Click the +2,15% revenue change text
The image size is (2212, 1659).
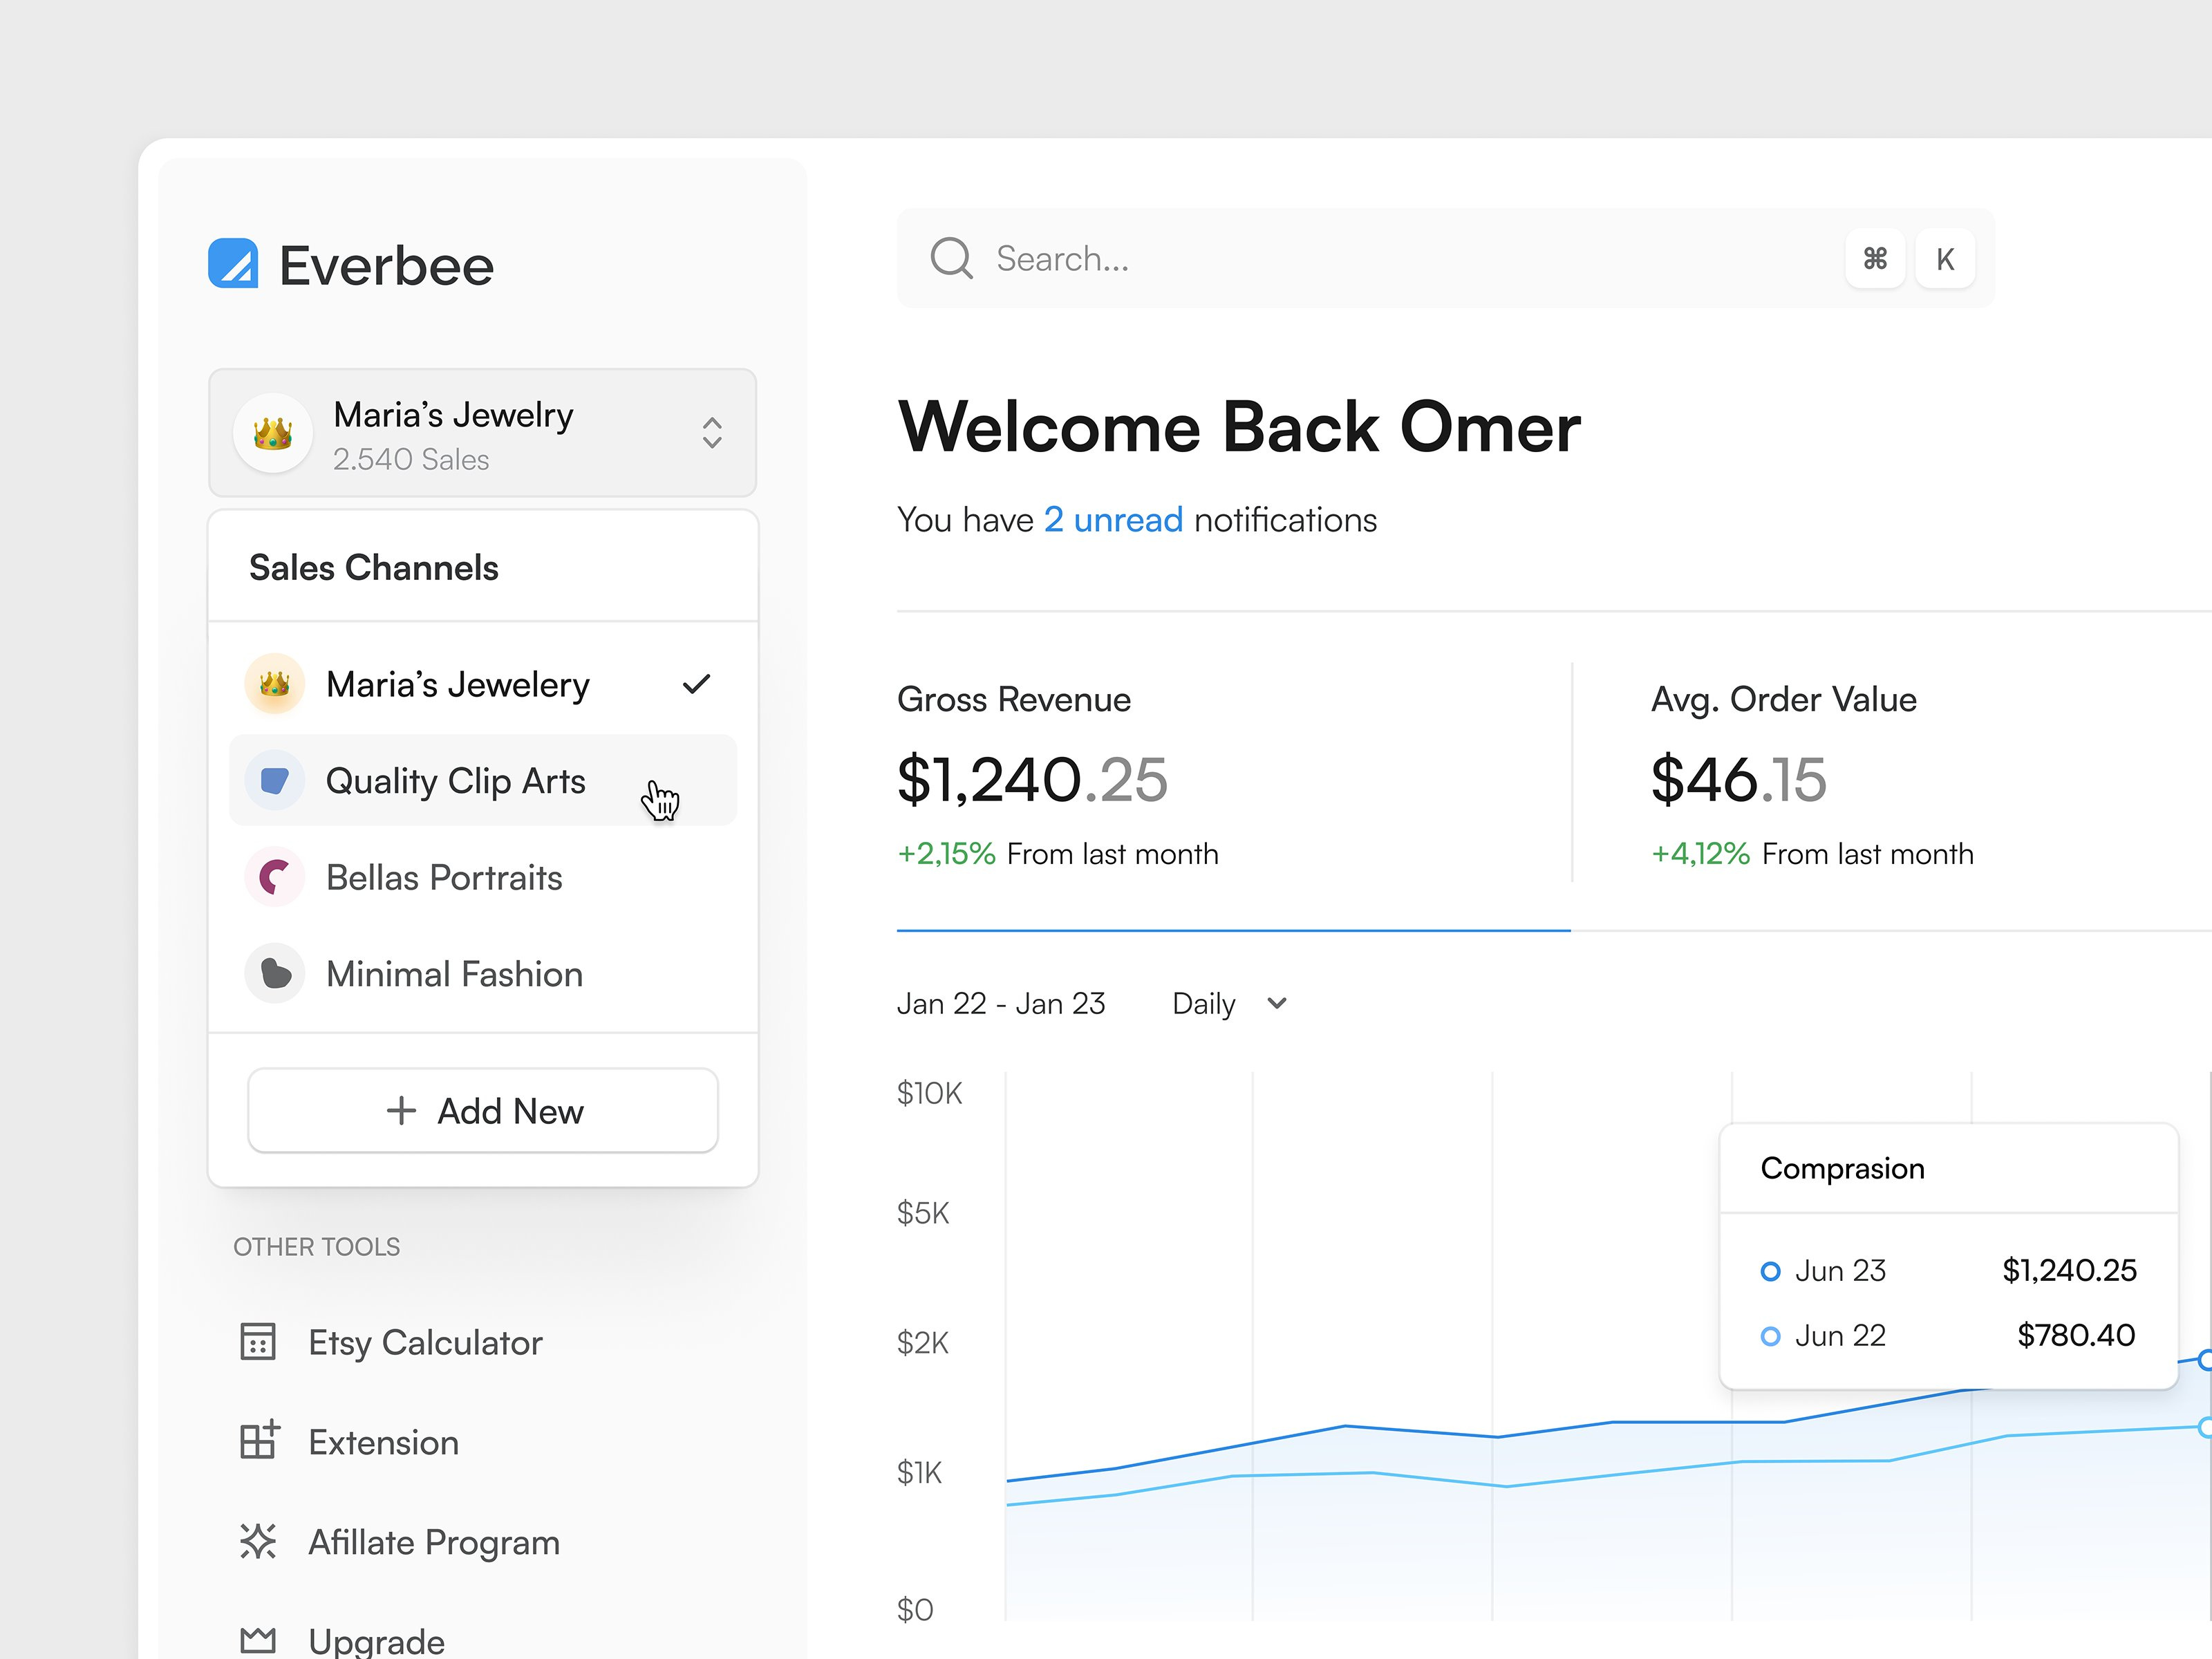(946, 853)
